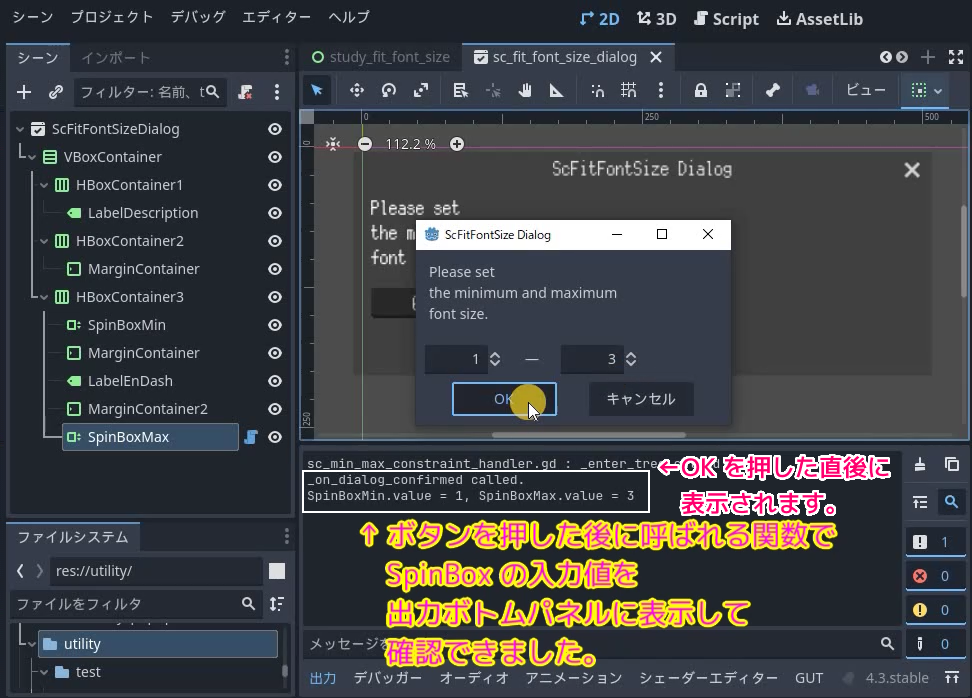Toggle visibility of LabelEnDash node

point(275,381)
